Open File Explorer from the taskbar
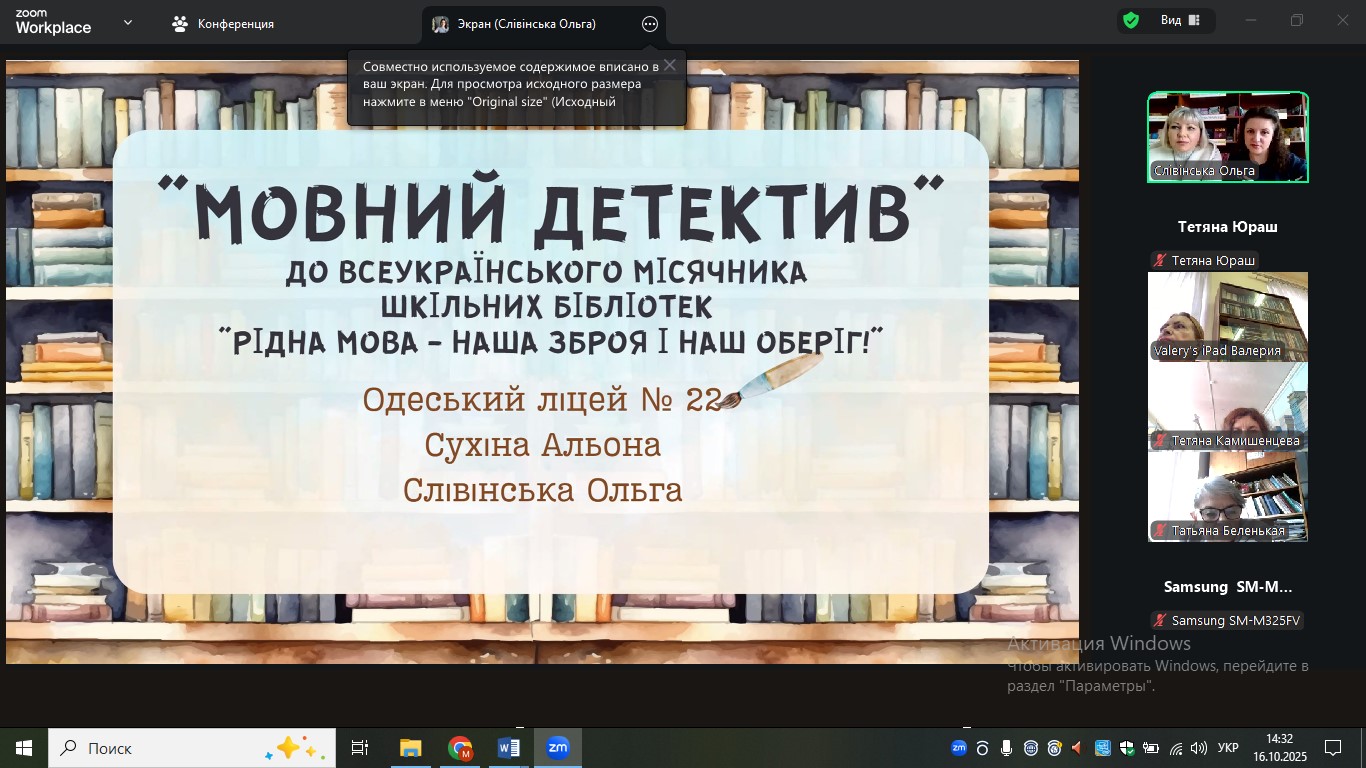Viewport: 1366px width, 768px height. [x=410, y=748]
